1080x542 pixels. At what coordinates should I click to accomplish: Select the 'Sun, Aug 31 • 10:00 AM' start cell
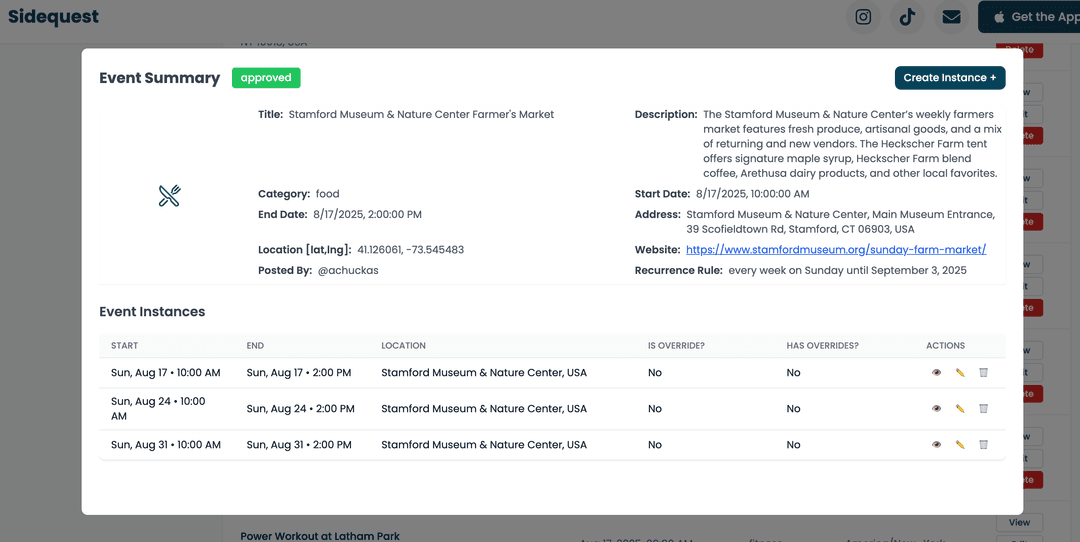166,444
